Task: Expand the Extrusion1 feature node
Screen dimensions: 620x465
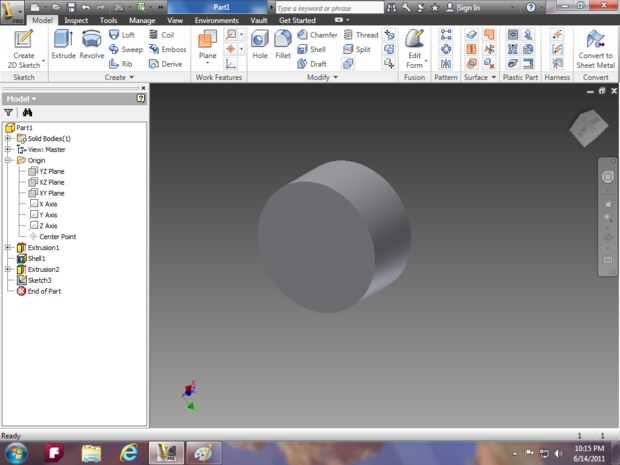Action: coord(8,247)
